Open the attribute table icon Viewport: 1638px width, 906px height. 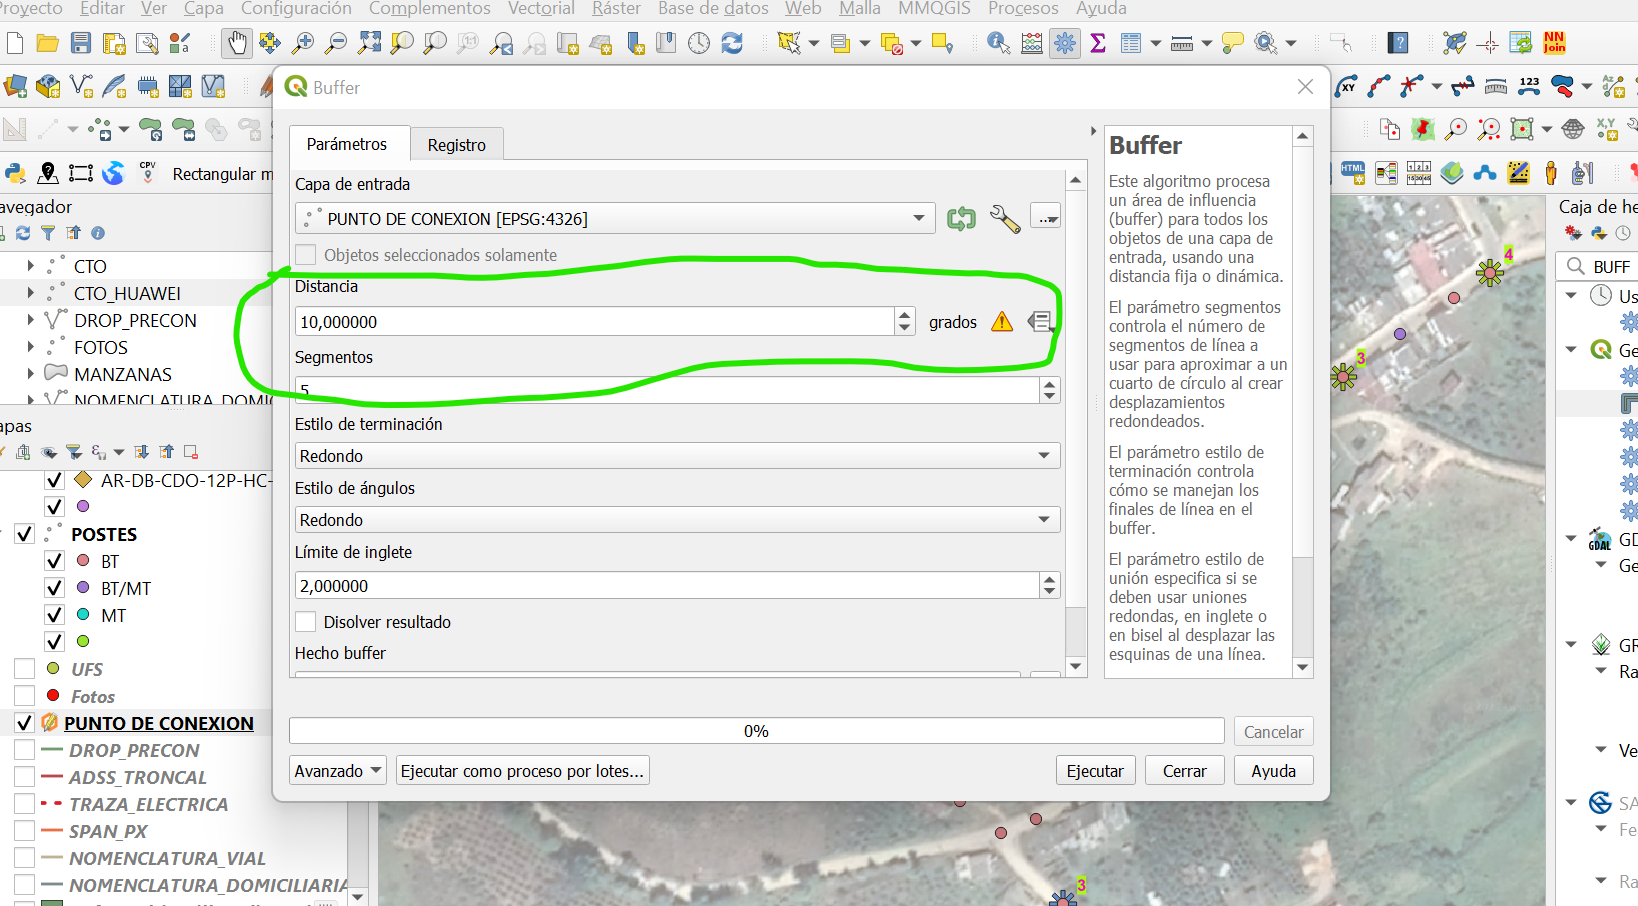[x=1133, y=43]
